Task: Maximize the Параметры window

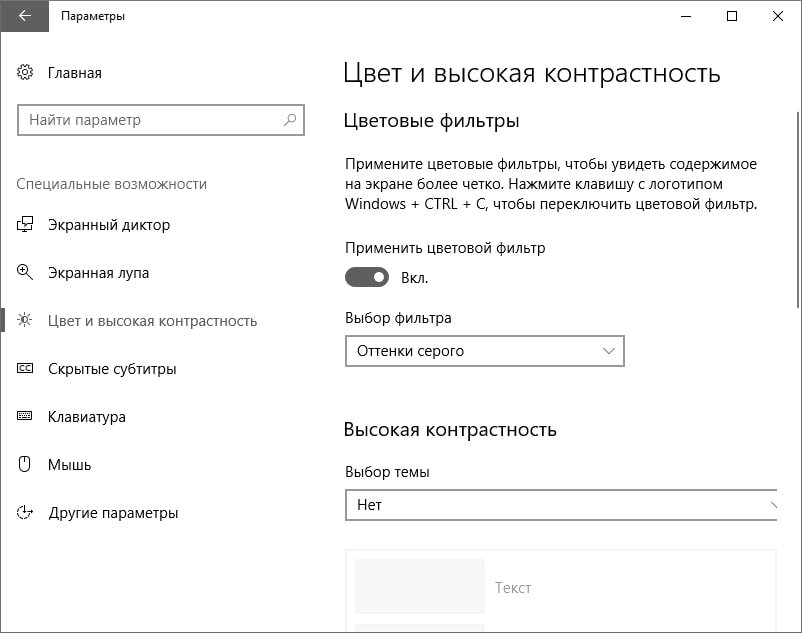Action: pos(732,16)
